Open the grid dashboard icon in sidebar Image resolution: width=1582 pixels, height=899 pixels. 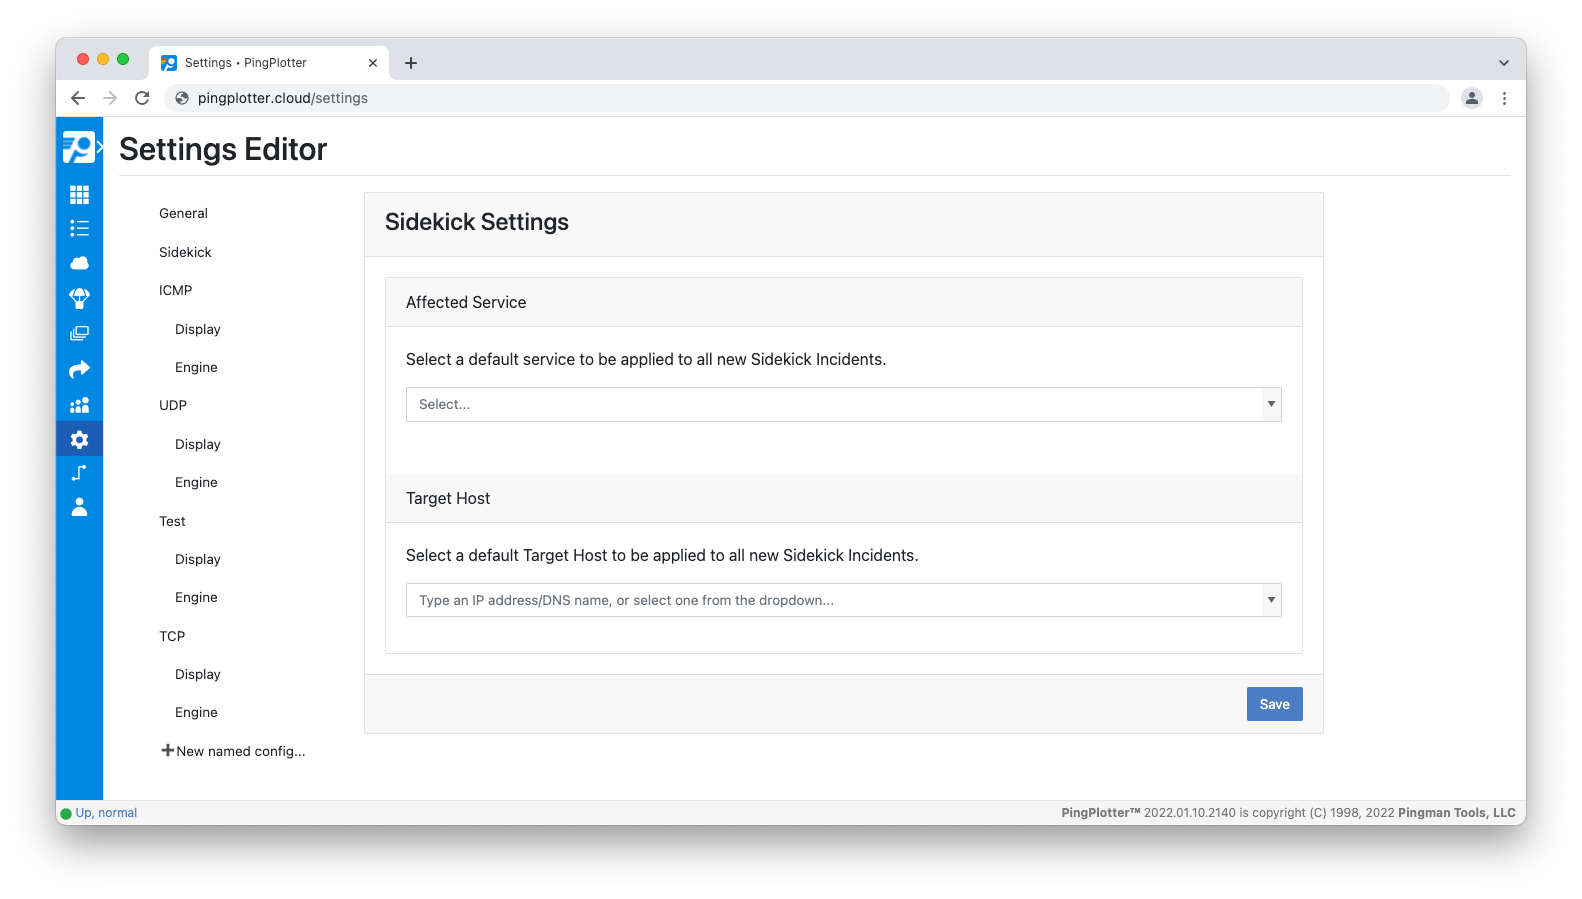tap(79, 195)
